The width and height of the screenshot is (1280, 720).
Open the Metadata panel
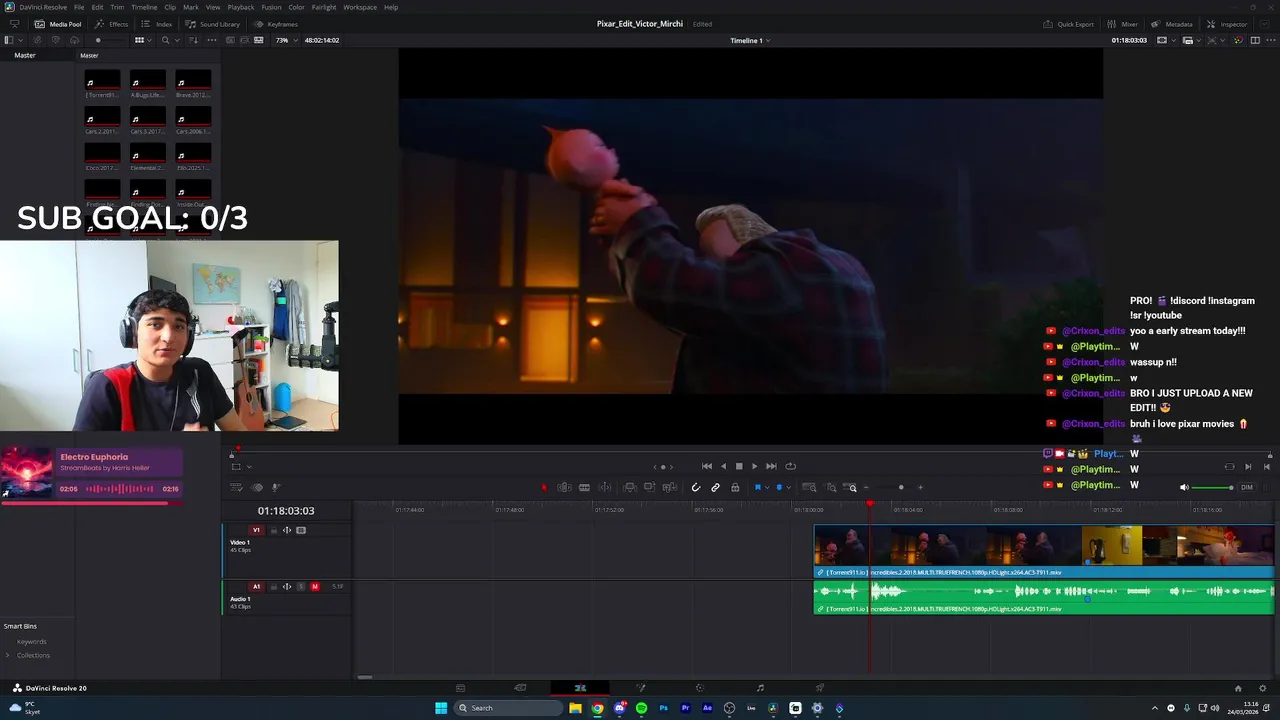click(1171, 24)
